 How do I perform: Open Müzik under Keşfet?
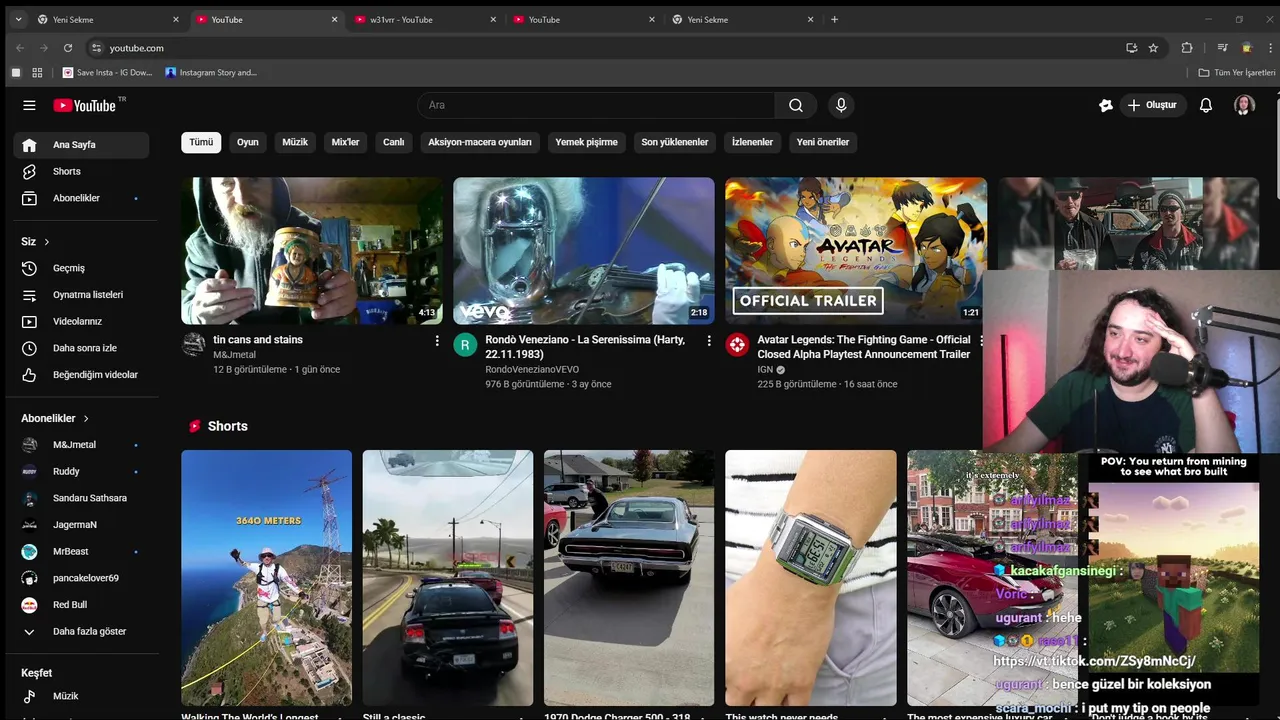click(x=81, y=696)
